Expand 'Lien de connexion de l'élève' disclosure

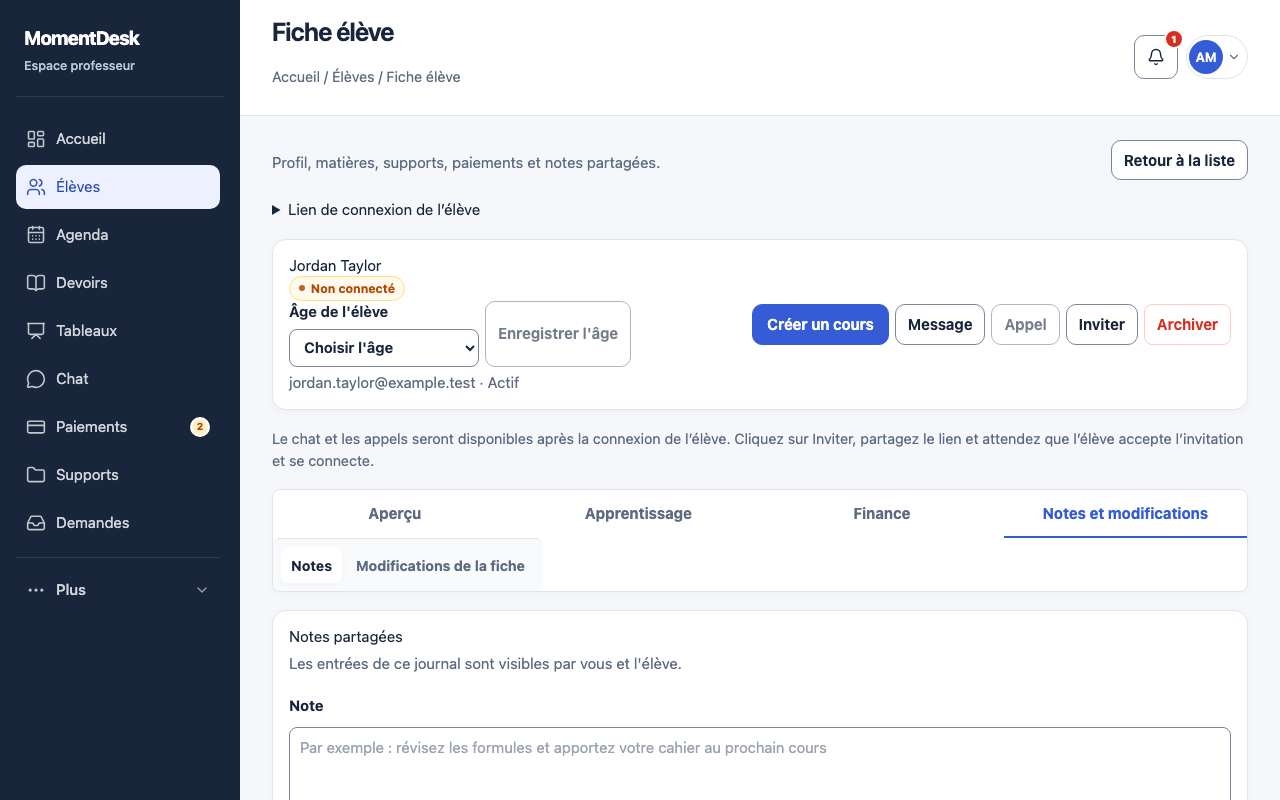click(x=376, y=210)
